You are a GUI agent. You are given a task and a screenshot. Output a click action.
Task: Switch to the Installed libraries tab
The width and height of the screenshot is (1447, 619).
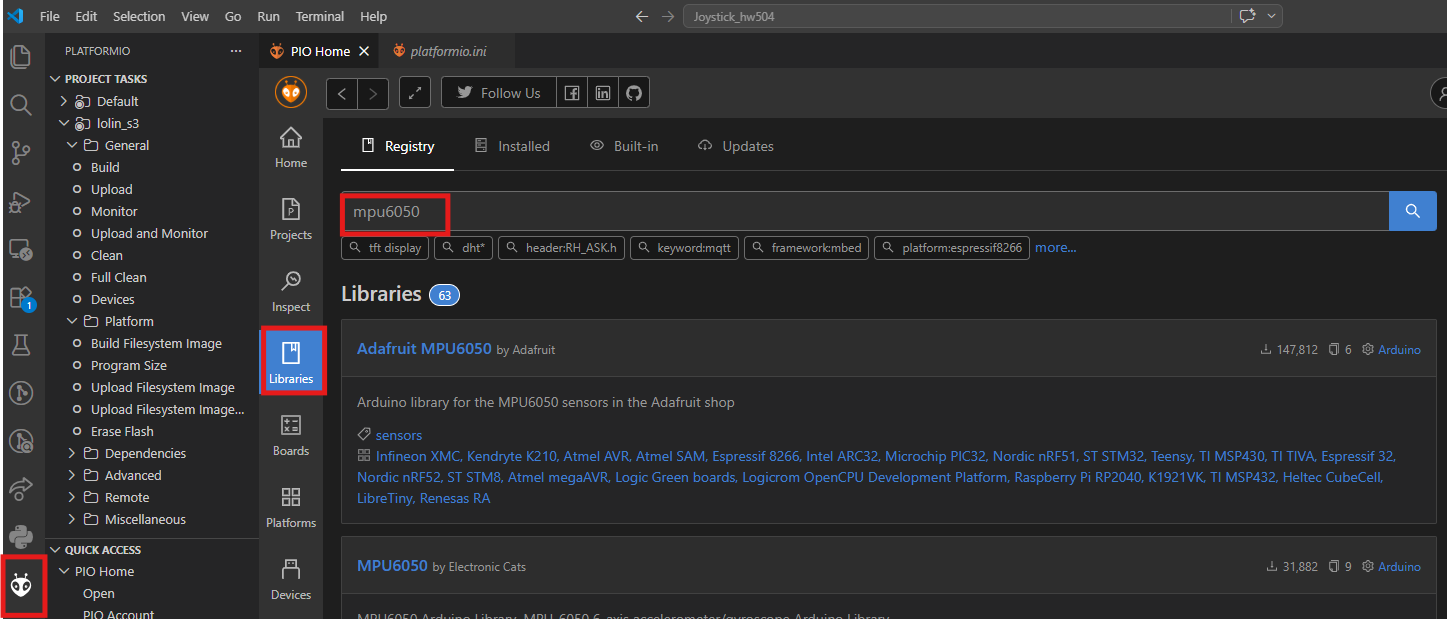point(512,146)
